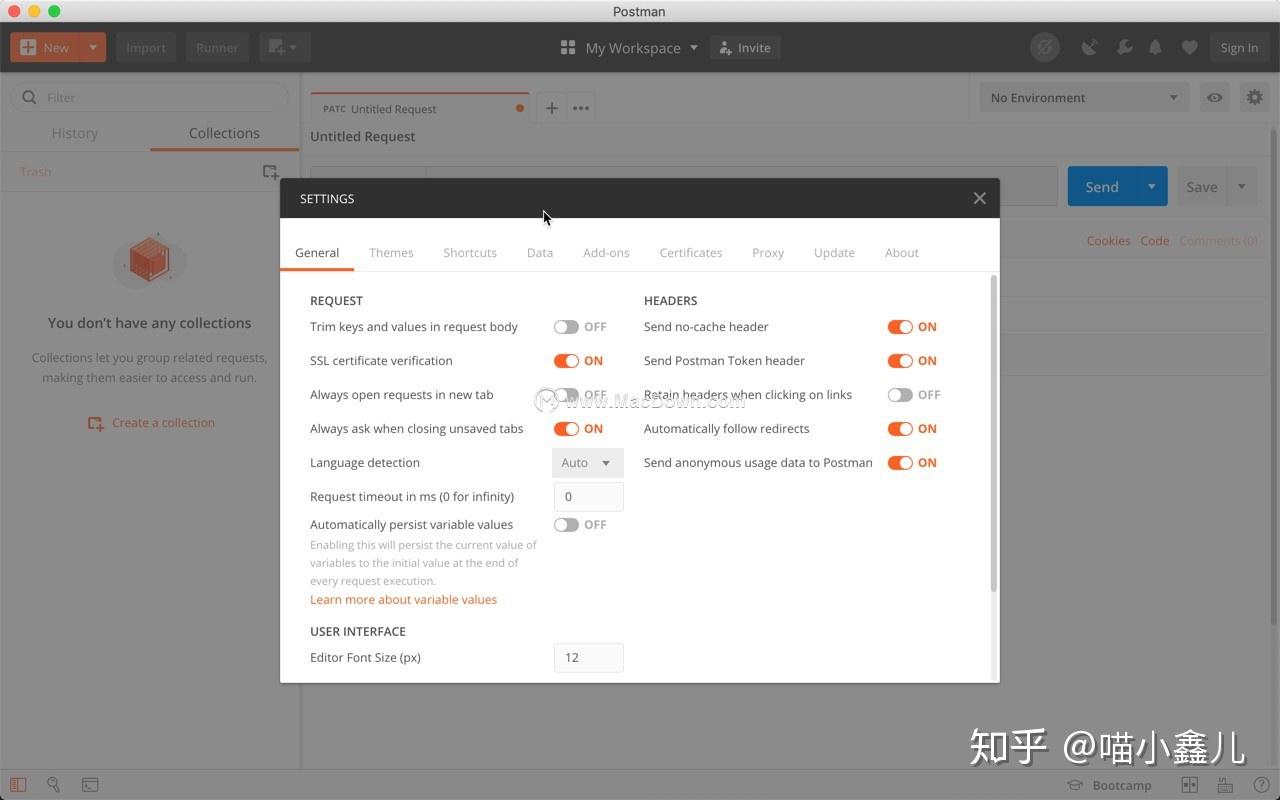Open the environment quick look eye icon

pos(1214,97)
